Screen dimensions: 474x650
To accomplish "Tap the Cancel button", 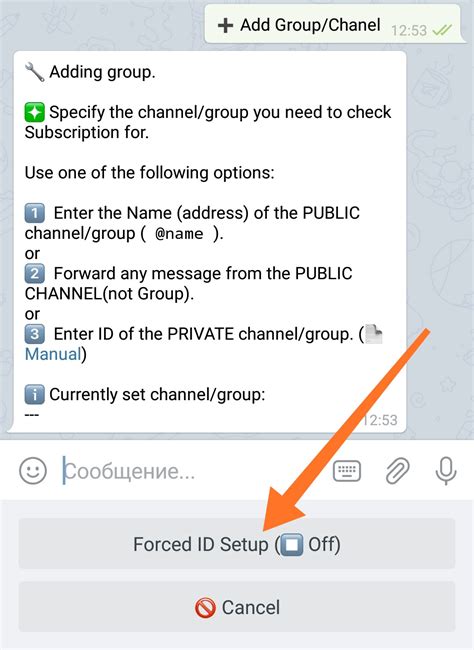I will (x=237, y=607).
